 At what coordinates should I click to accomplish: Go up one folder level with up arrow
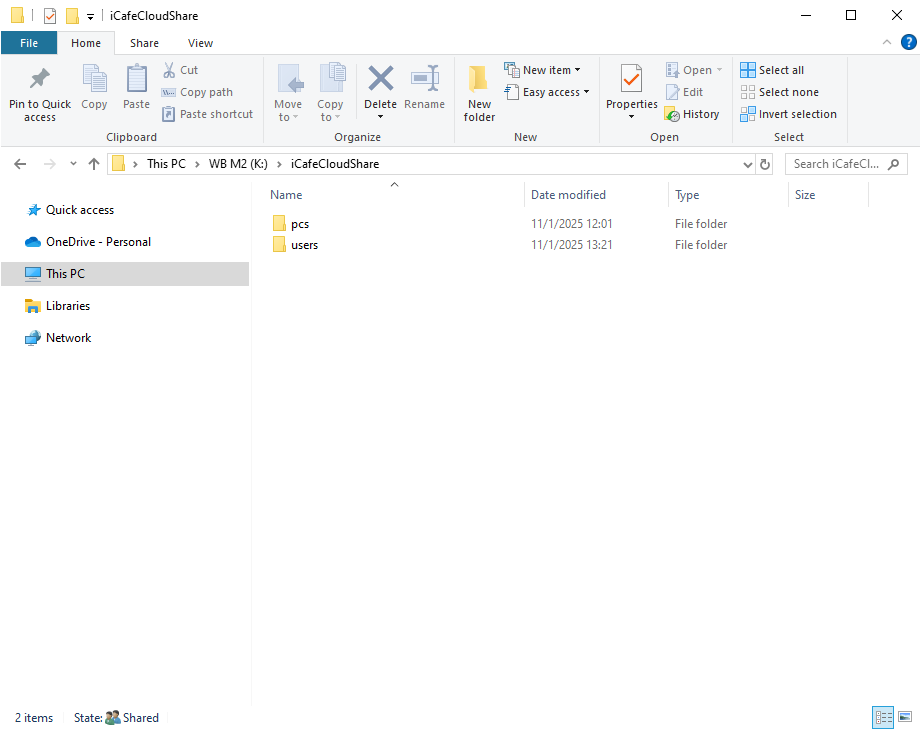[94, 164]
